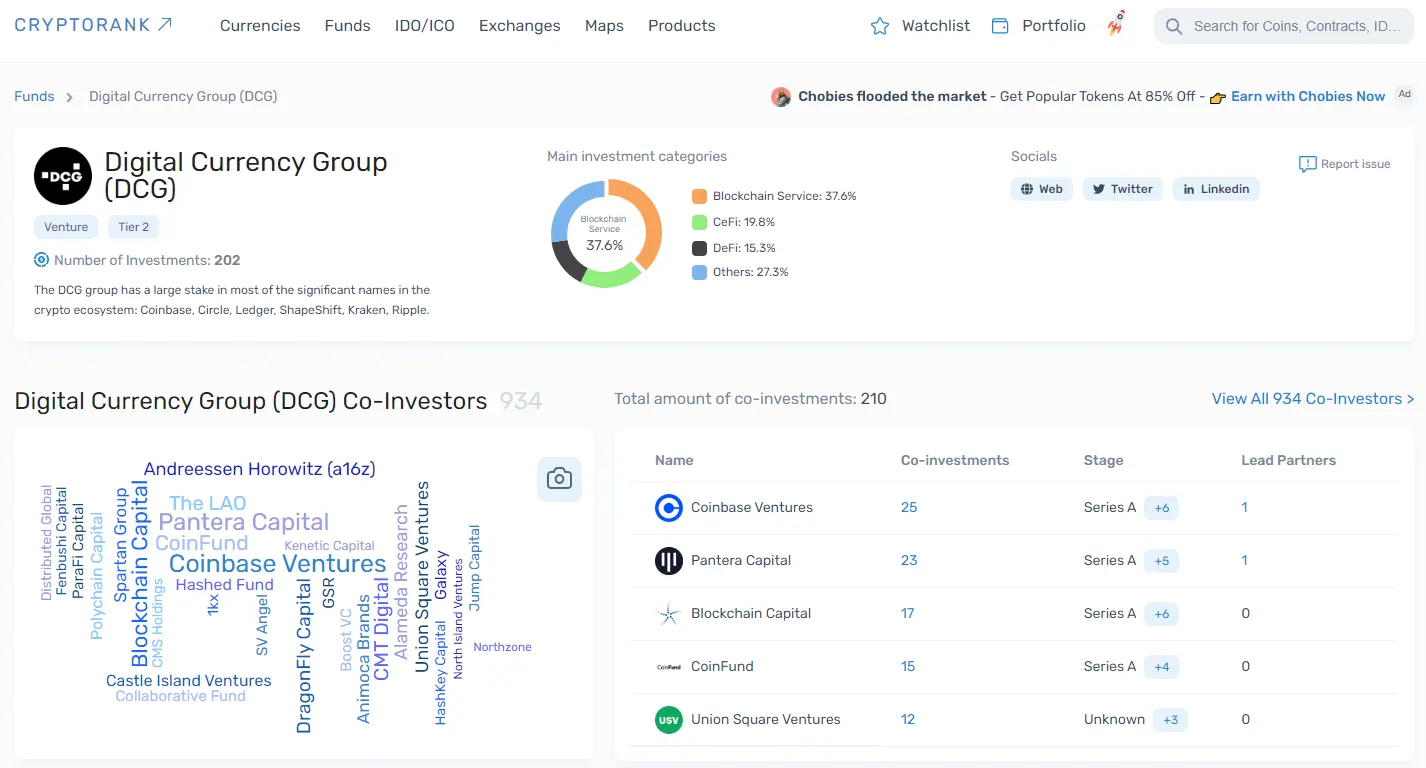Click the Report issue icon

(x=1307, y=164)
